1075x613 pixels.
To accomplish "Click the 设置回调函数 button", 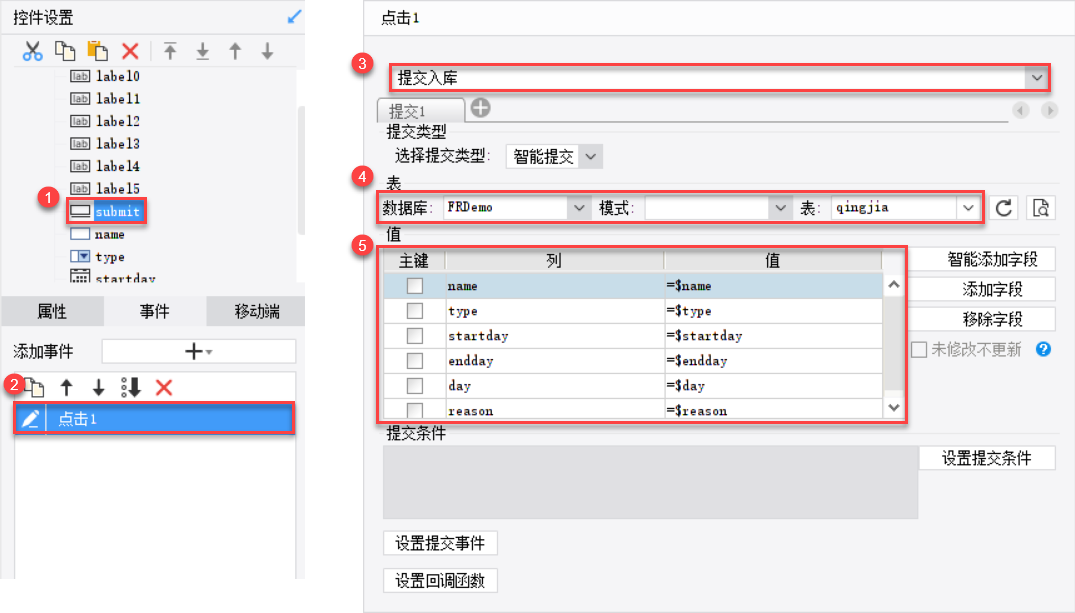I will (440, 581).
